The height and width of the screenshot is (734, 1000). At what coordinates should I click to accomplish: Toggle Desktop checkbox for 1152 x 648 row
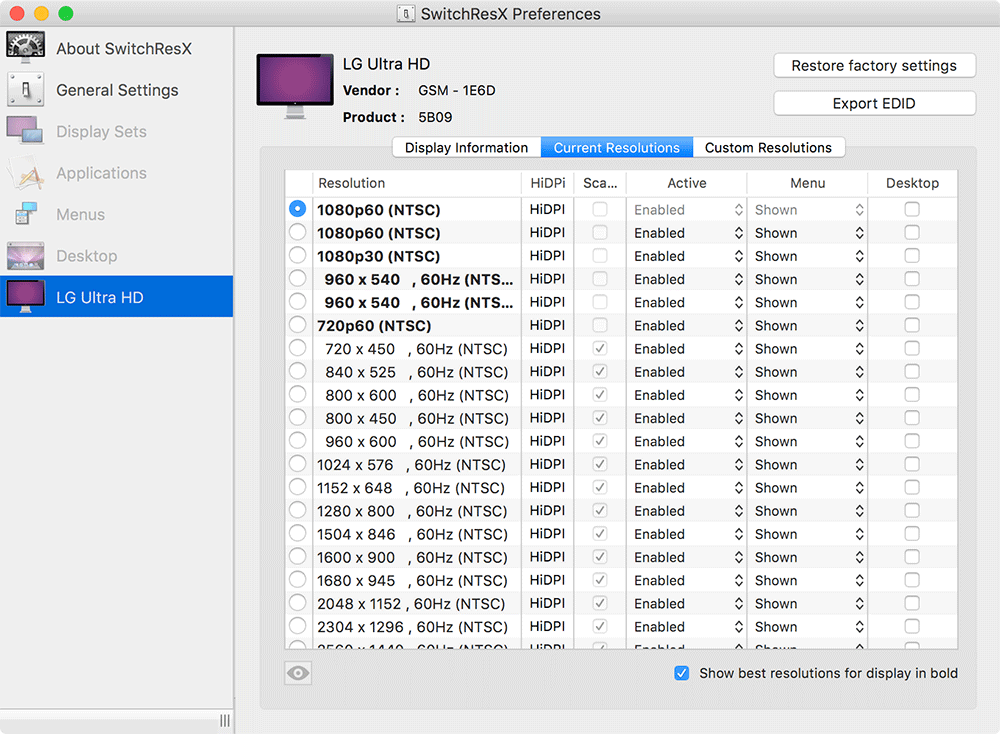tap(912, 487)
